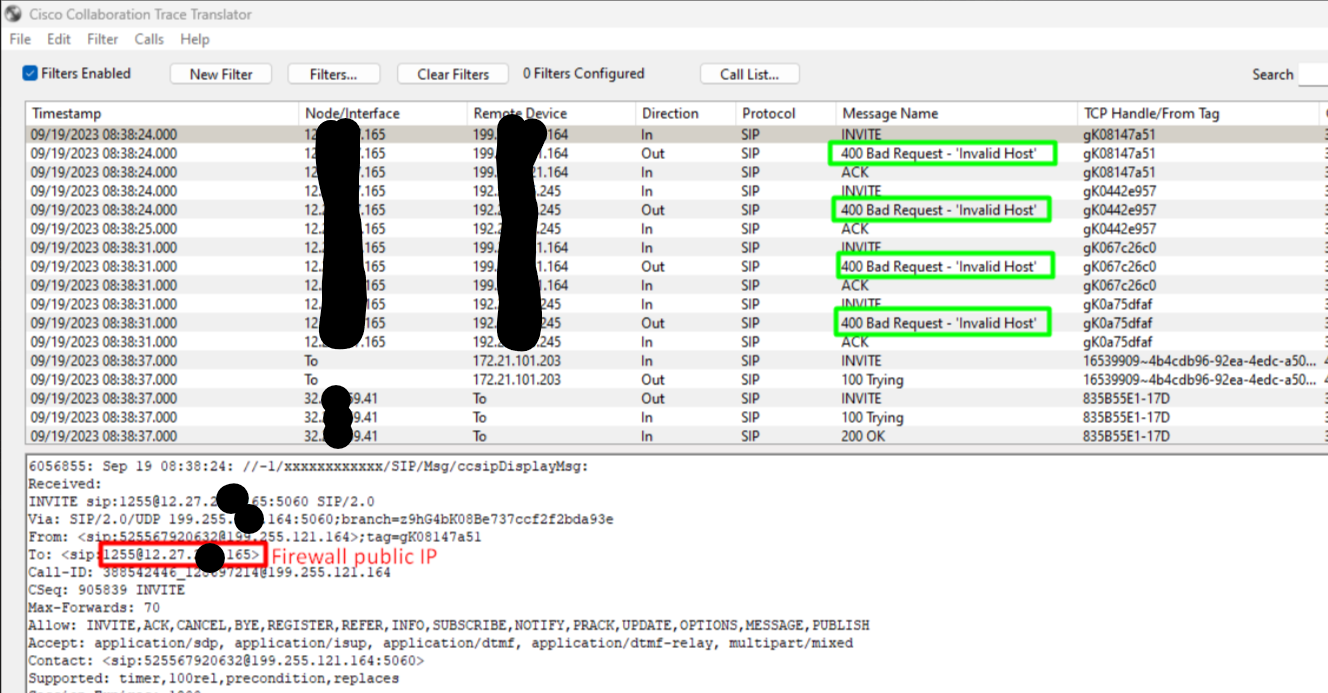Select the 400 Bad Request row tagged gK0442e957
The height and width of the screenshot is (693, 1328).
pos(676,210)
